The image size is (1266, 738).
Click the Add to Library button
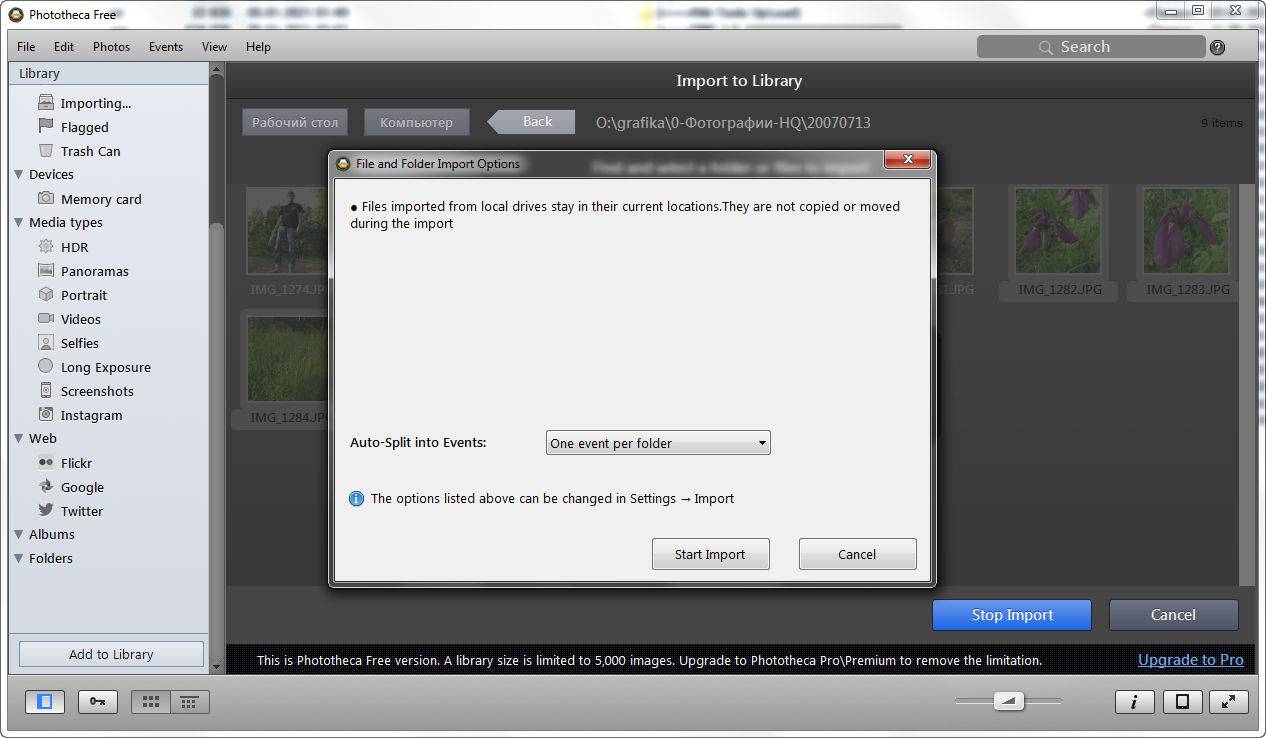pos(111,654)
